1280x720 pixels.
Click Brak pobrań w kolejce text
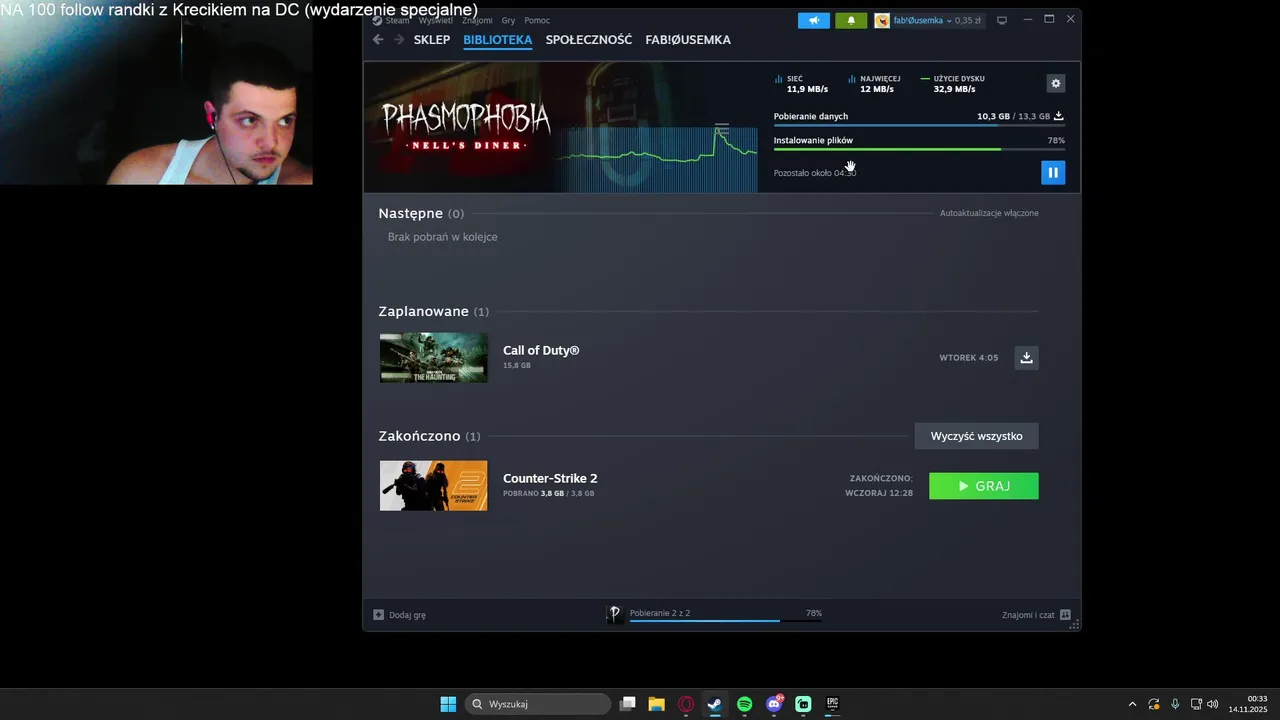443,237
